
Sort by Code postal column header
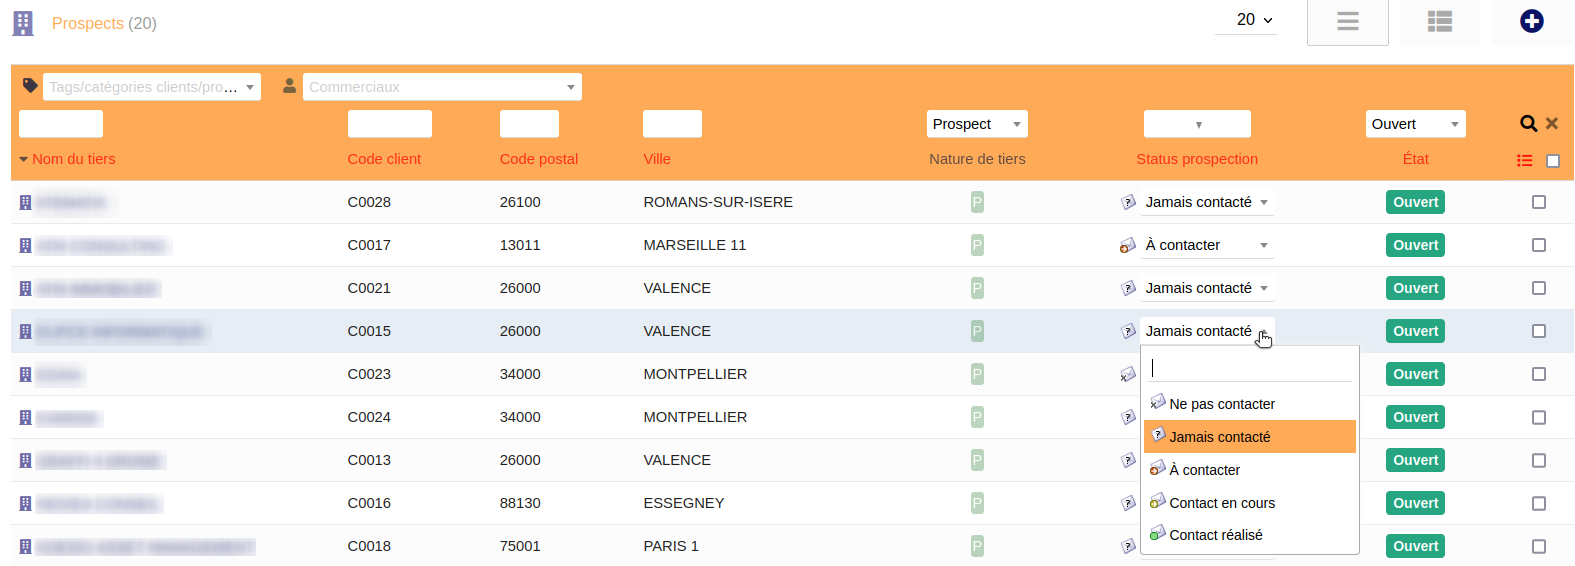(538, 159)
